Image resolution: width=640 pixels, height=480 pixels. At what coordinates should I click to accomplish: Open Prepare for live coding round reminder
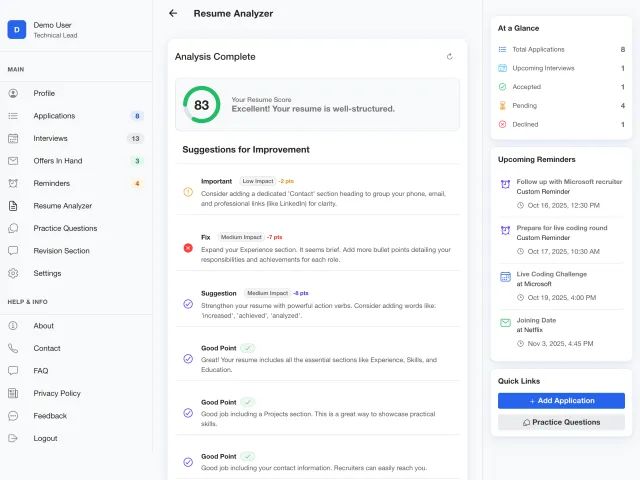(x=561, y=240)
